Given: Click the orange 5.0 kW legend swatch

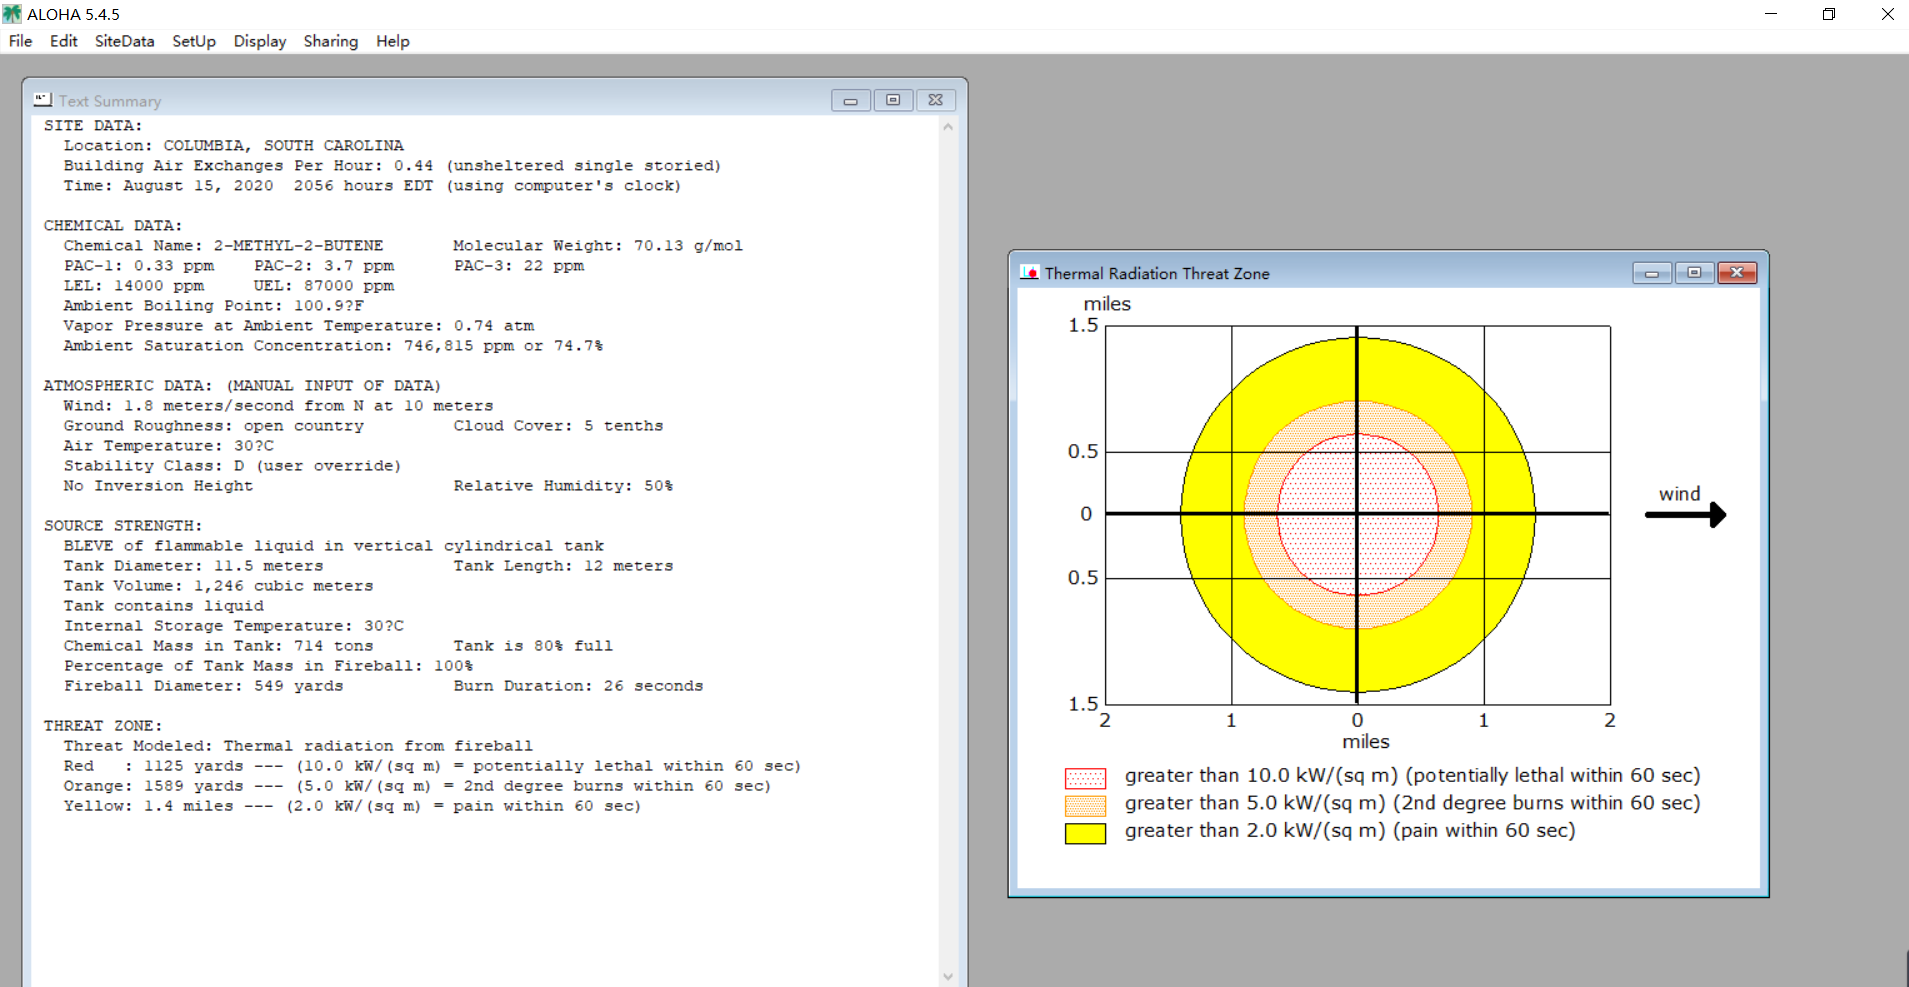Looking at the screenshot, I should tap(1085, 805).
